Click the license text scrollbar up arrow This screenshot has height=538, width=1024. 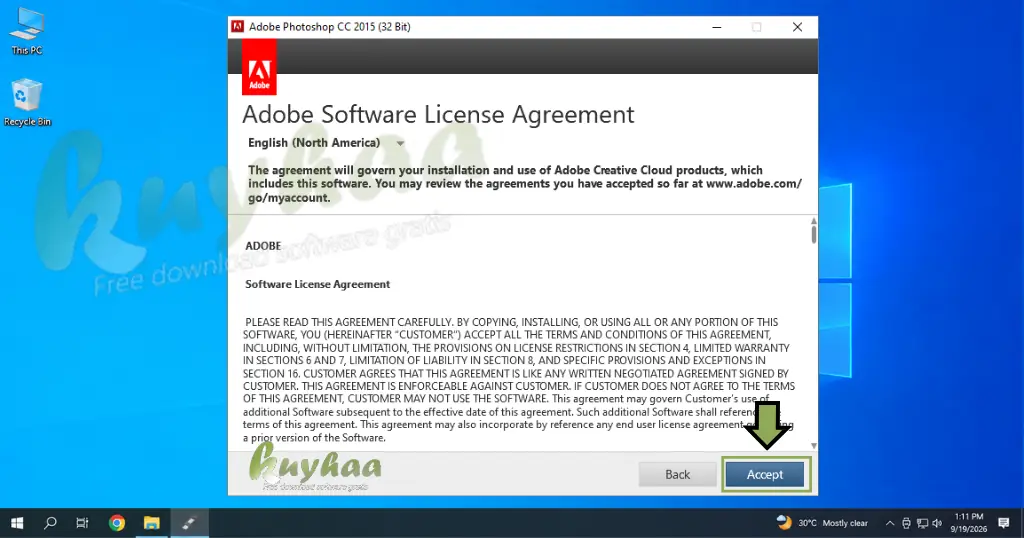click(814, 221)
